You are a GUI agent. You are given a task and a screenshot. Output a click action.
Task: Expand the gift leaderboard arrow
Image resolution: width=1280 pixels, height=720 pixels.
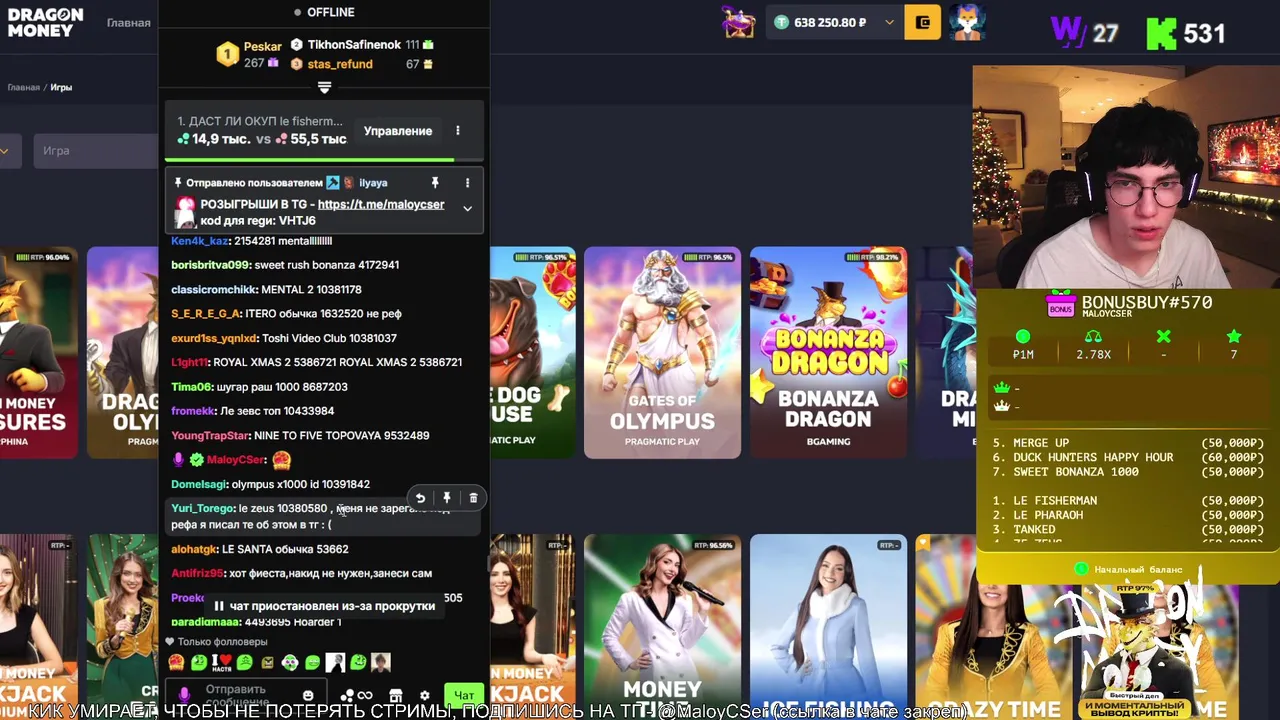tap(324, 88)
